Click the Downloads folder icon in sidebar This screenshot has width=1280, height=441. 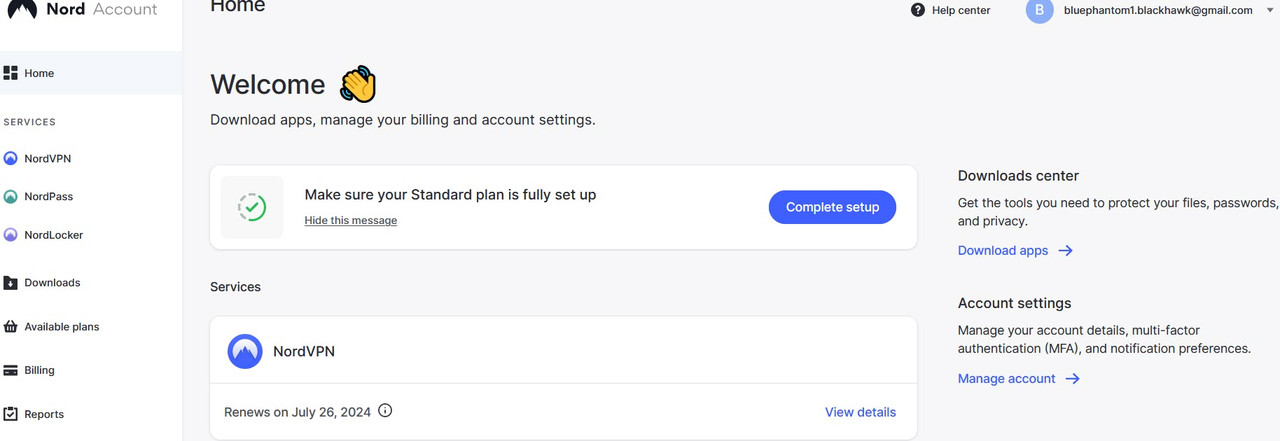pyautogui.click(x=11, y=283)
